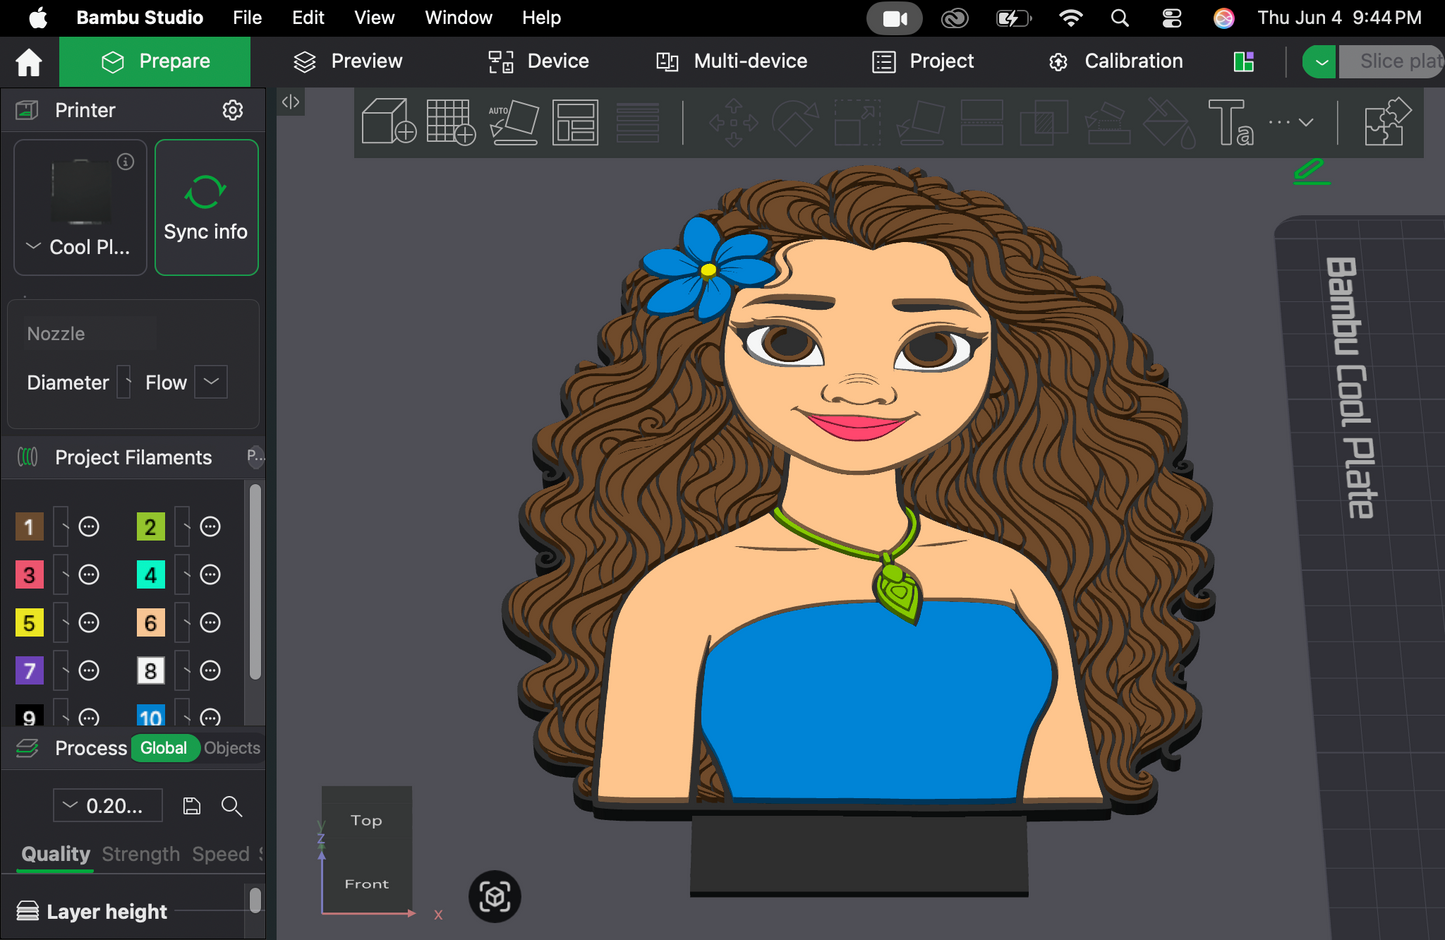Switch to the Device tab
The height and width of the screenshot is (940, 1445).
(x=538, y=62)
